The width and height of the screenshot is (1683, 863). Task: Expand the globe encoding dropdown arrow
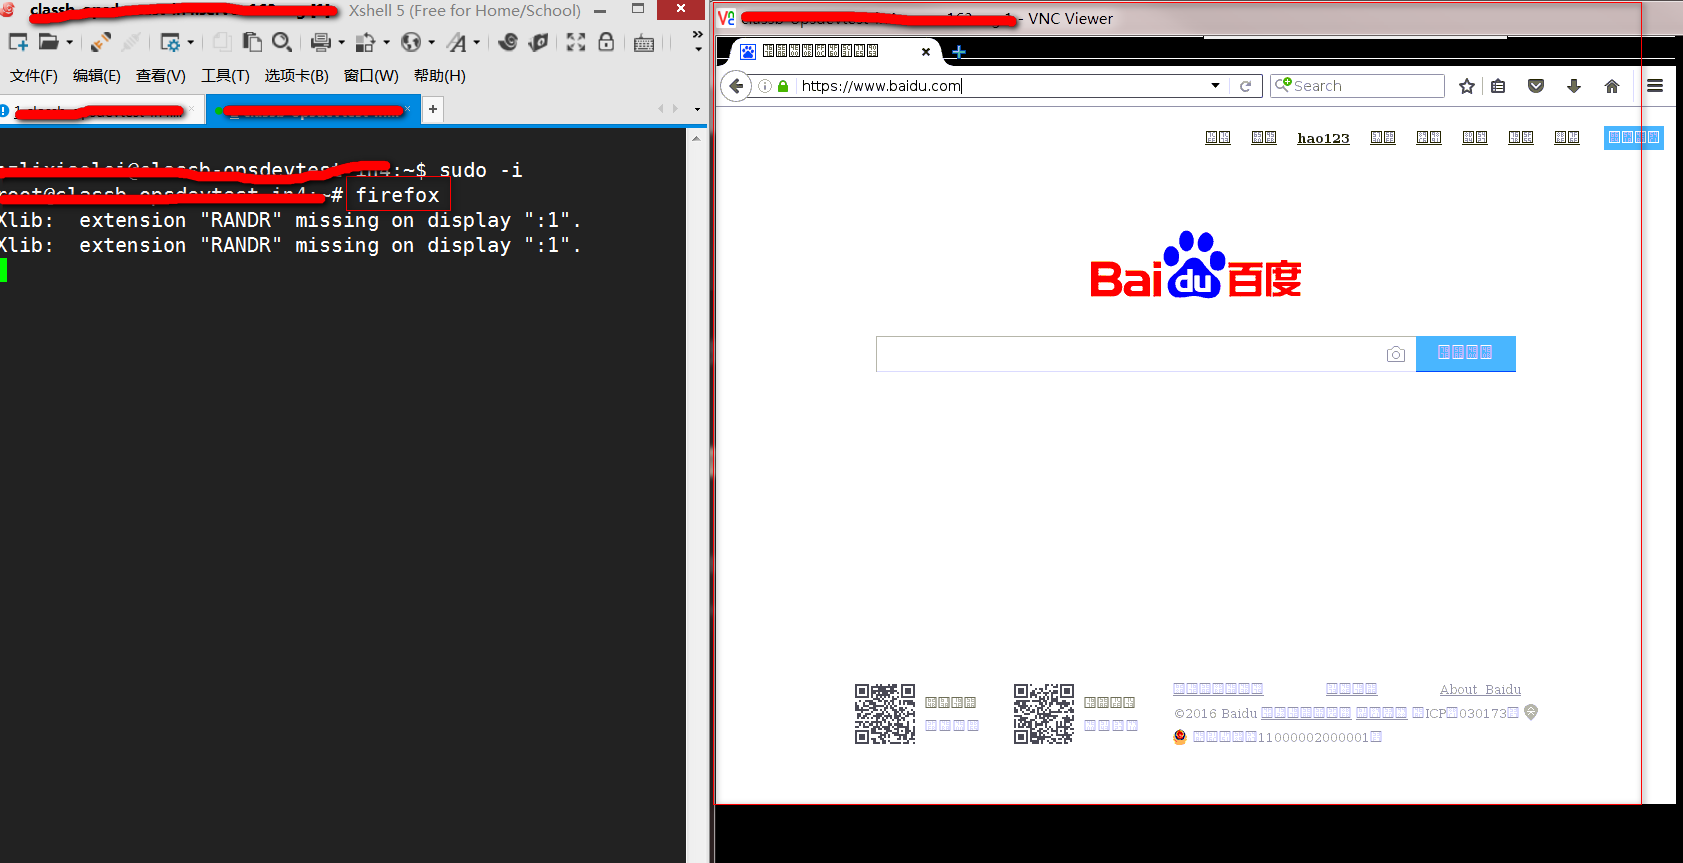click(x=431, y=42)
